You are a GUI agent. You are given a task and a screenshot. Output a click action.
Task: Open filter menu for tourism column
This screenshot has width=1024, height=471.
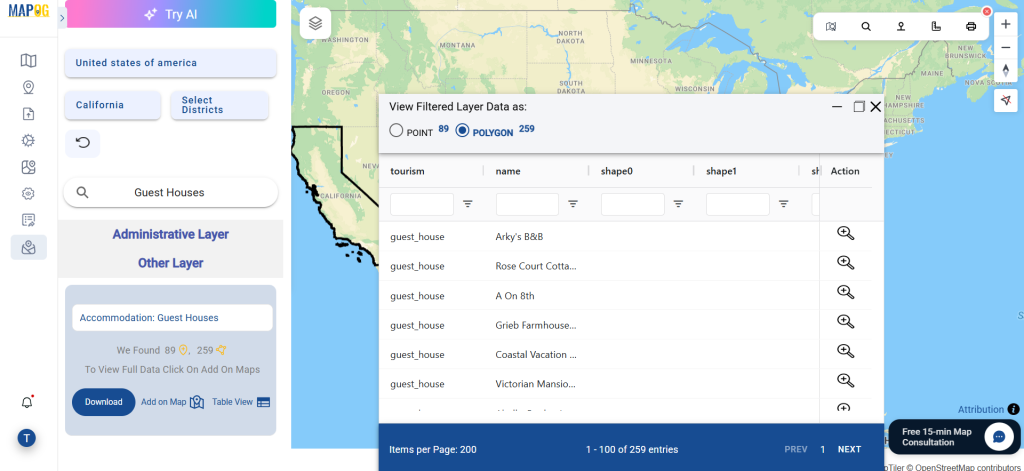click(468, 204)
